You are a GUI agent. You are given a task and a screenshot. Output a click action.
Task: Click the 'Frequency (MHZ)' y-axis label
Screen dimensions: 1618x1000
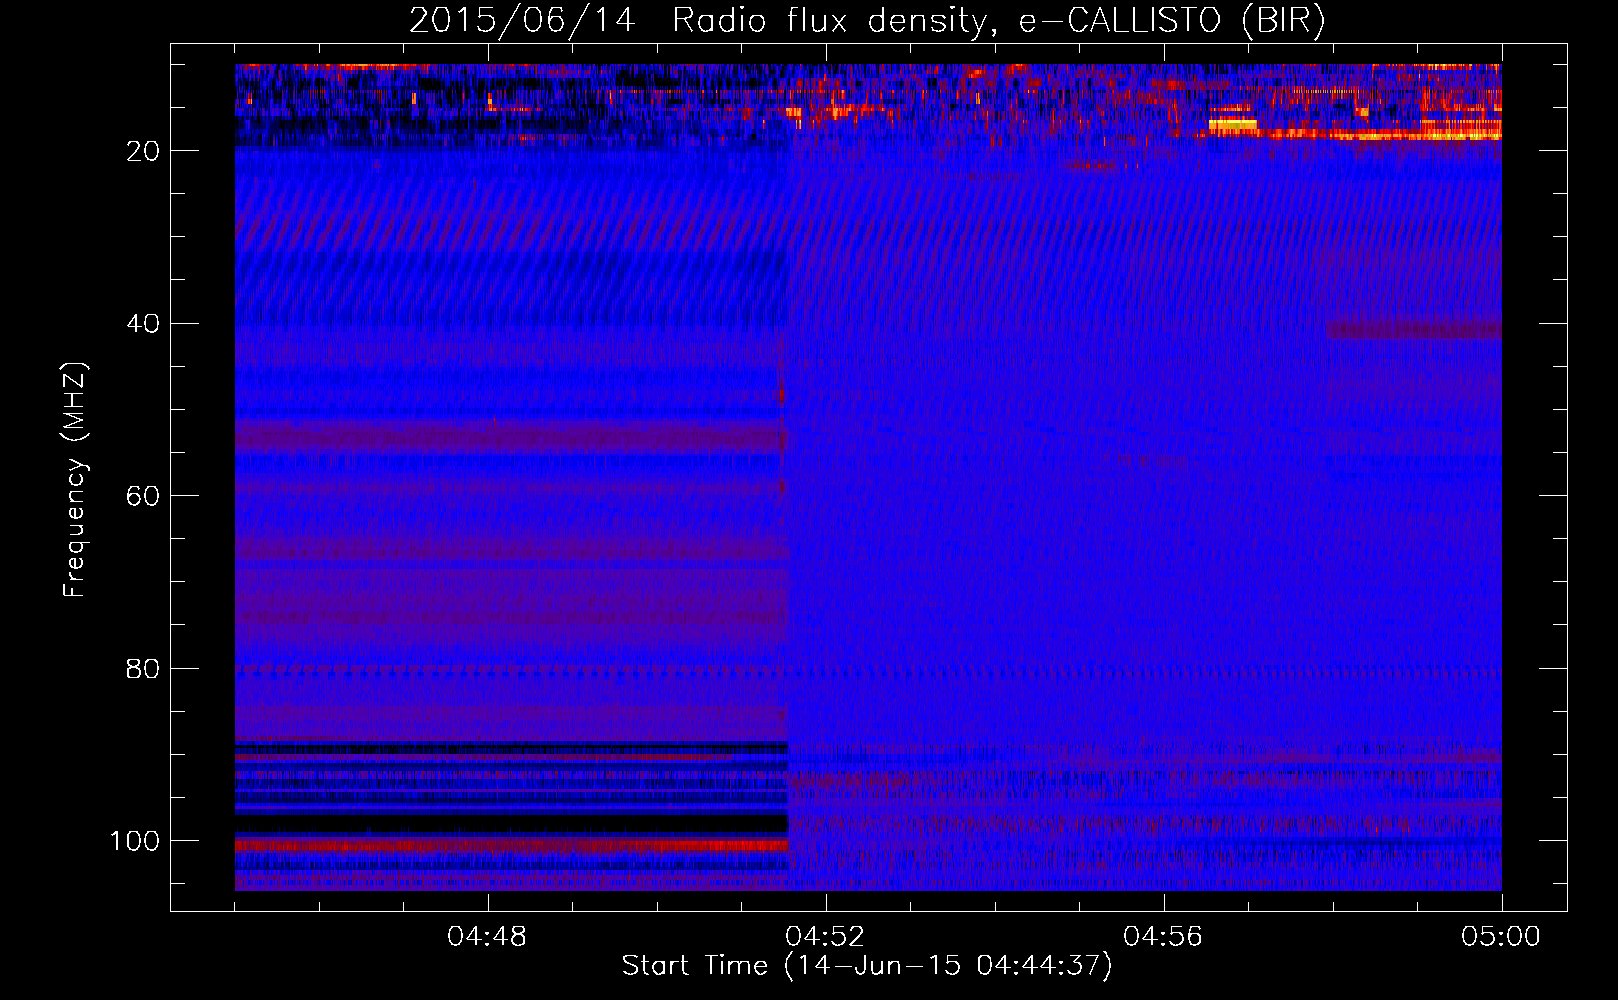click(75, 480)
